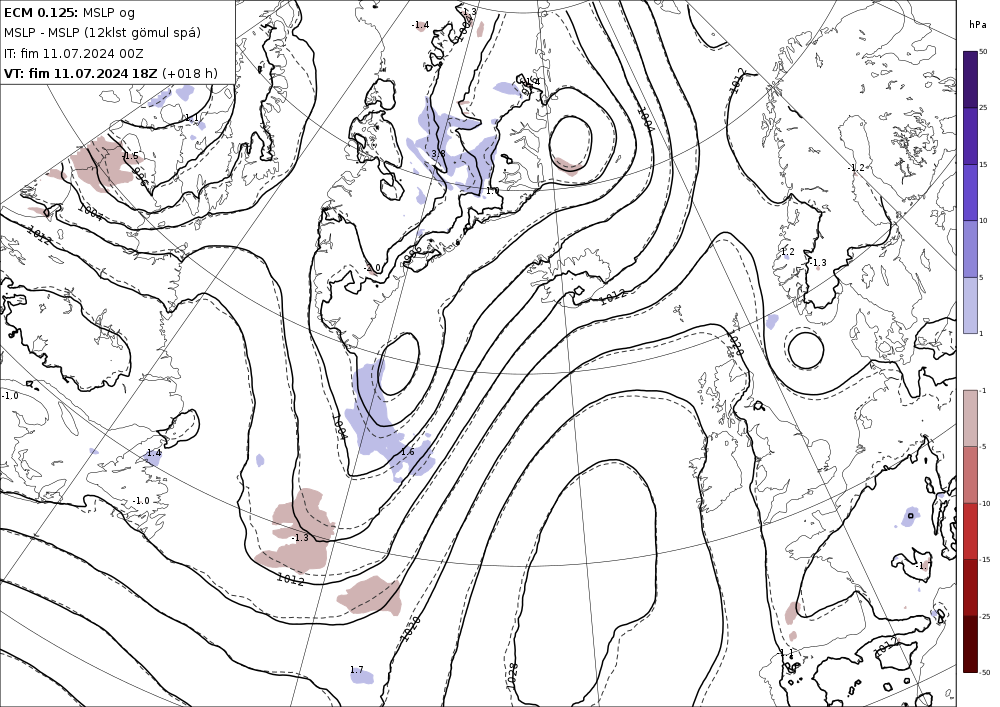Click the 'hPa' legend unit label
Image resolution: width=1000 pixels, height=707 pixels.
[977, 25]
